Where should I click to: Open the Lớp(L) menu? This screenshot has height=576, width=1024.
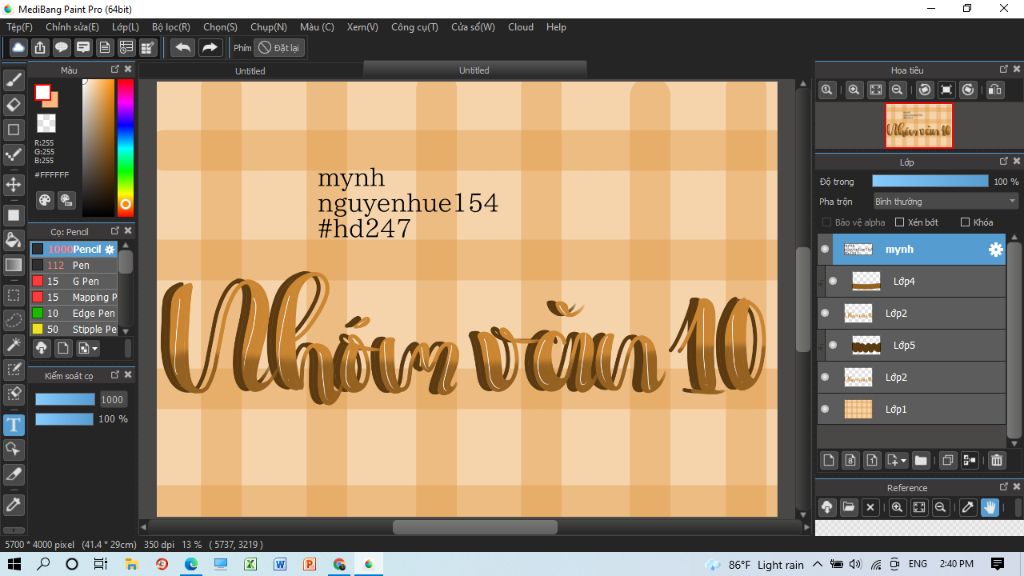tap(125, 27)
